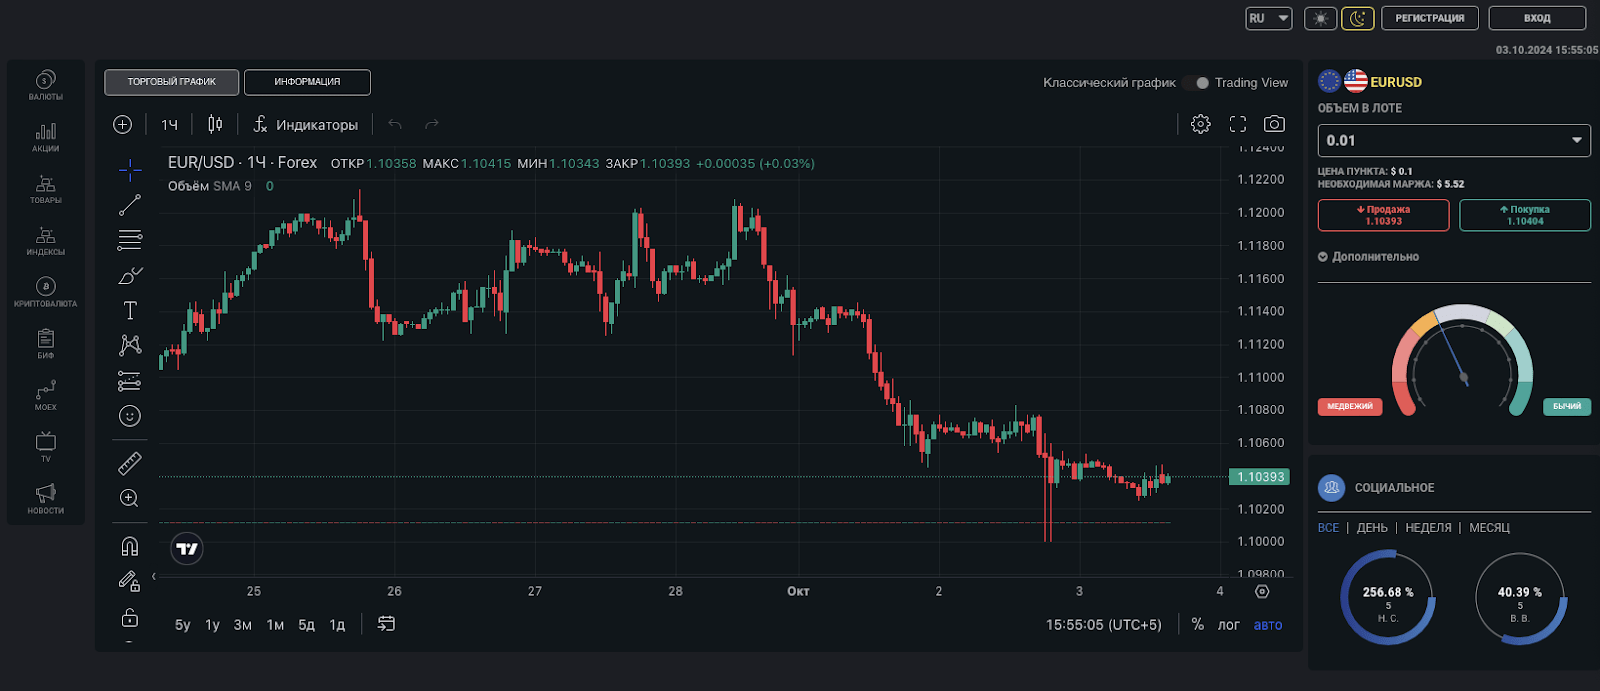Image resolution: width=1600 pixels, height=691 pixels.
Task: Open the 1Ч timeframe selector
Action: click(x=169, y=124)
